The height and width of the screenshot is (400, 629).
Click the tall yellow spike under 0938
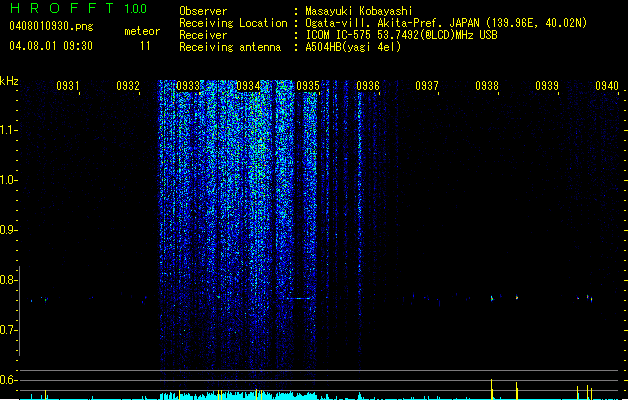(491, 389)
